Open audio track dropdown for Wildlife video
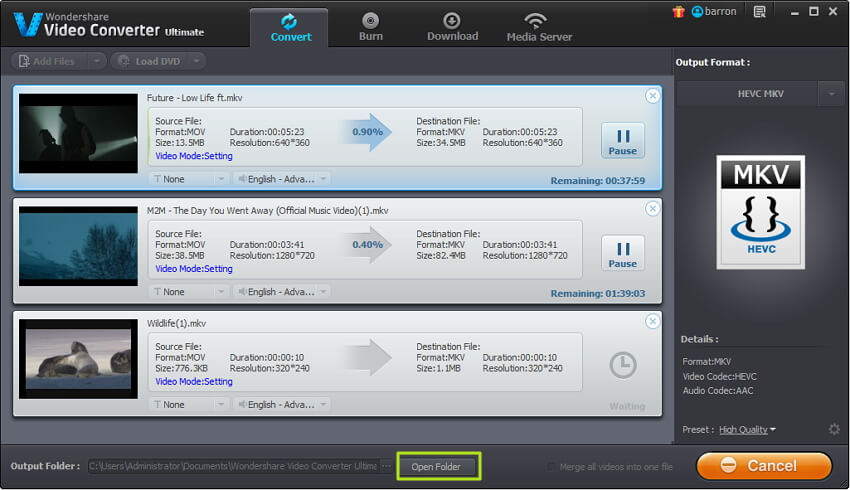Viewport: 850px width, 490px height. click(x=281, y=404)
